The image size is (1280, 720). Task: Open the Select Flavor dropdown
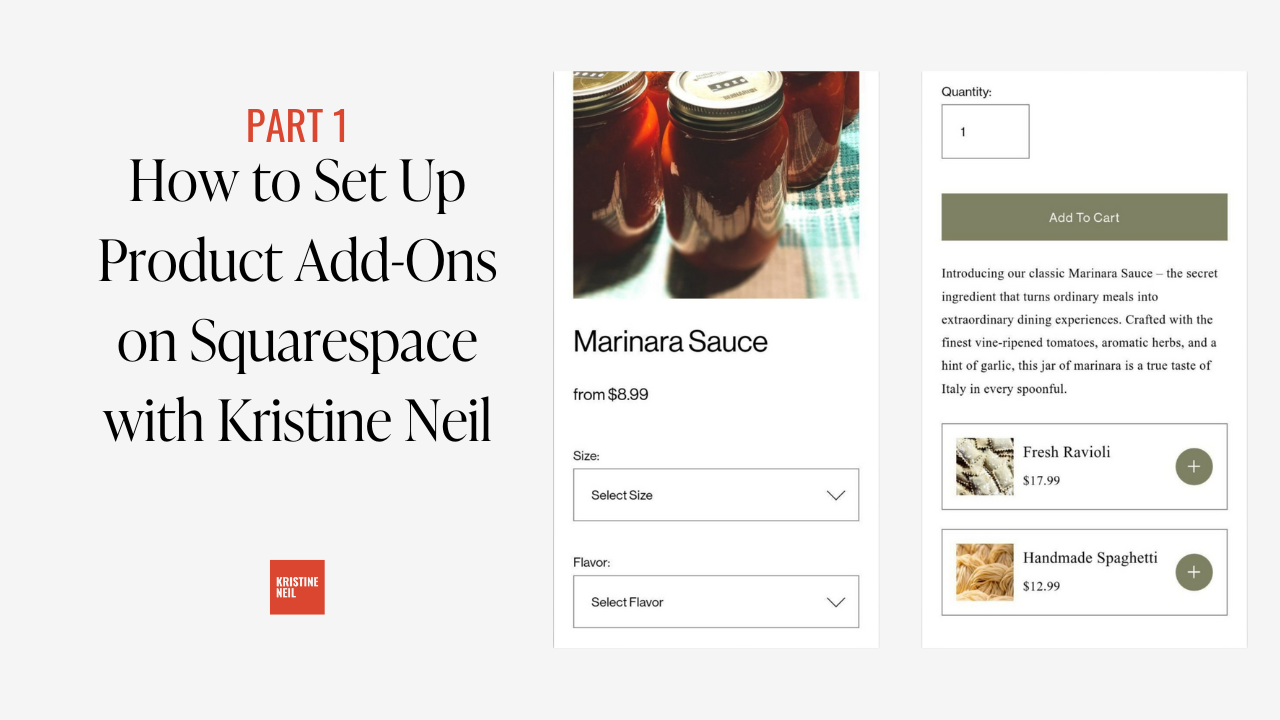click(716, 602)
